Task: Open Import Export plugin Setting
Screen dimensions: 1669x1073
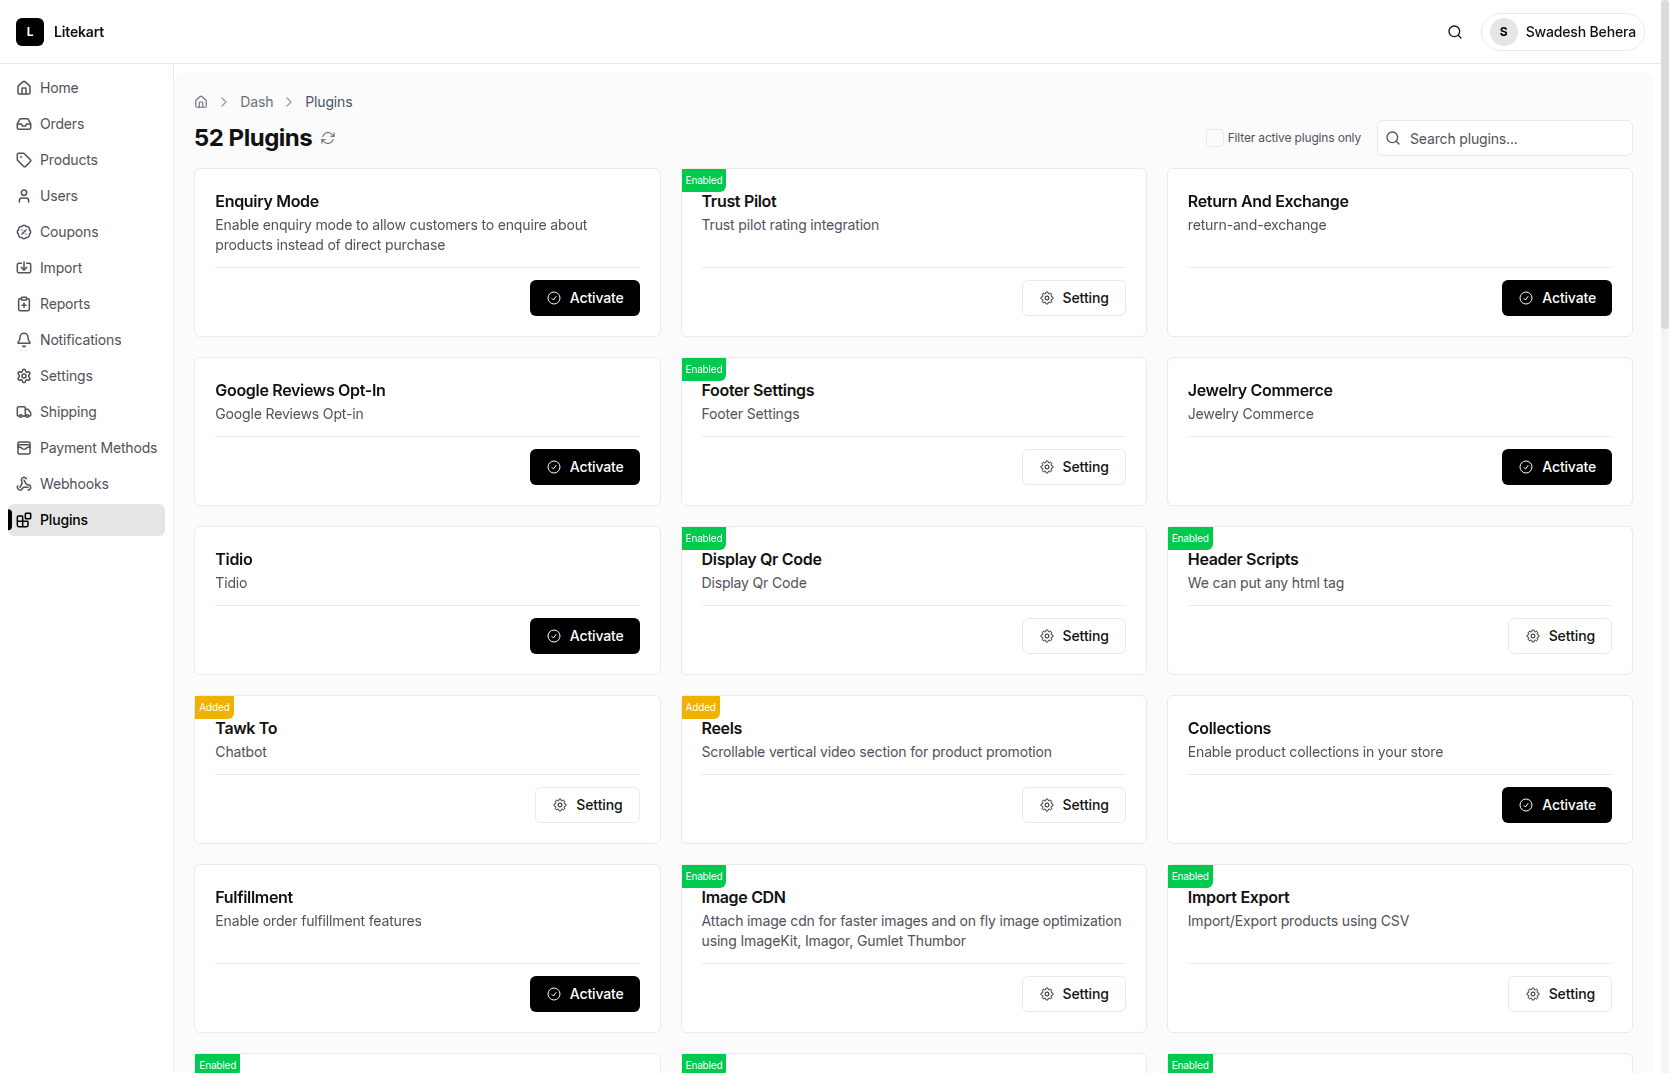Action: pyautogui.click(x=1560, y=994)
